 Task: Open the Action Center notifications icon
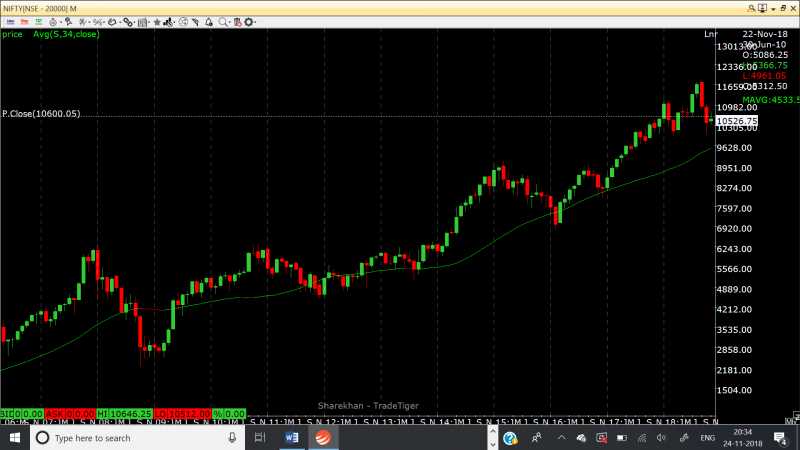[780, 438]
